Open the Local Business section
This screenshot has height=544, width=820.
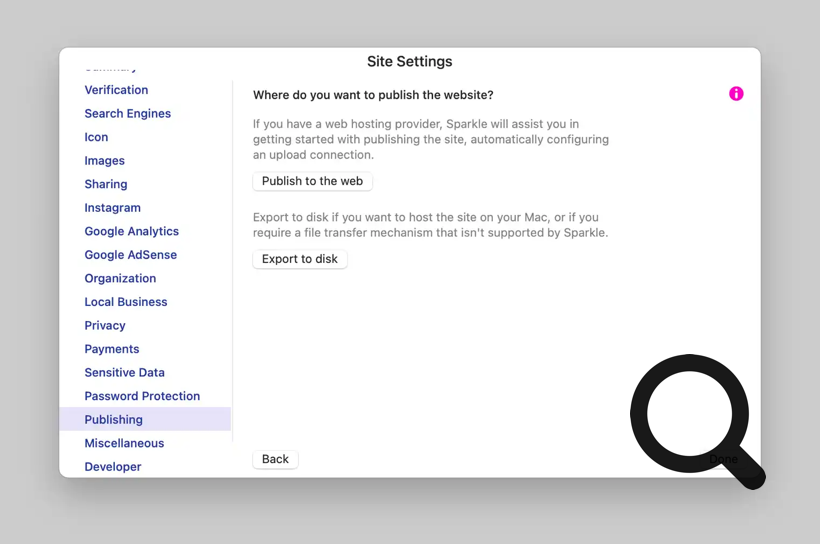click(x=125, y=302)
